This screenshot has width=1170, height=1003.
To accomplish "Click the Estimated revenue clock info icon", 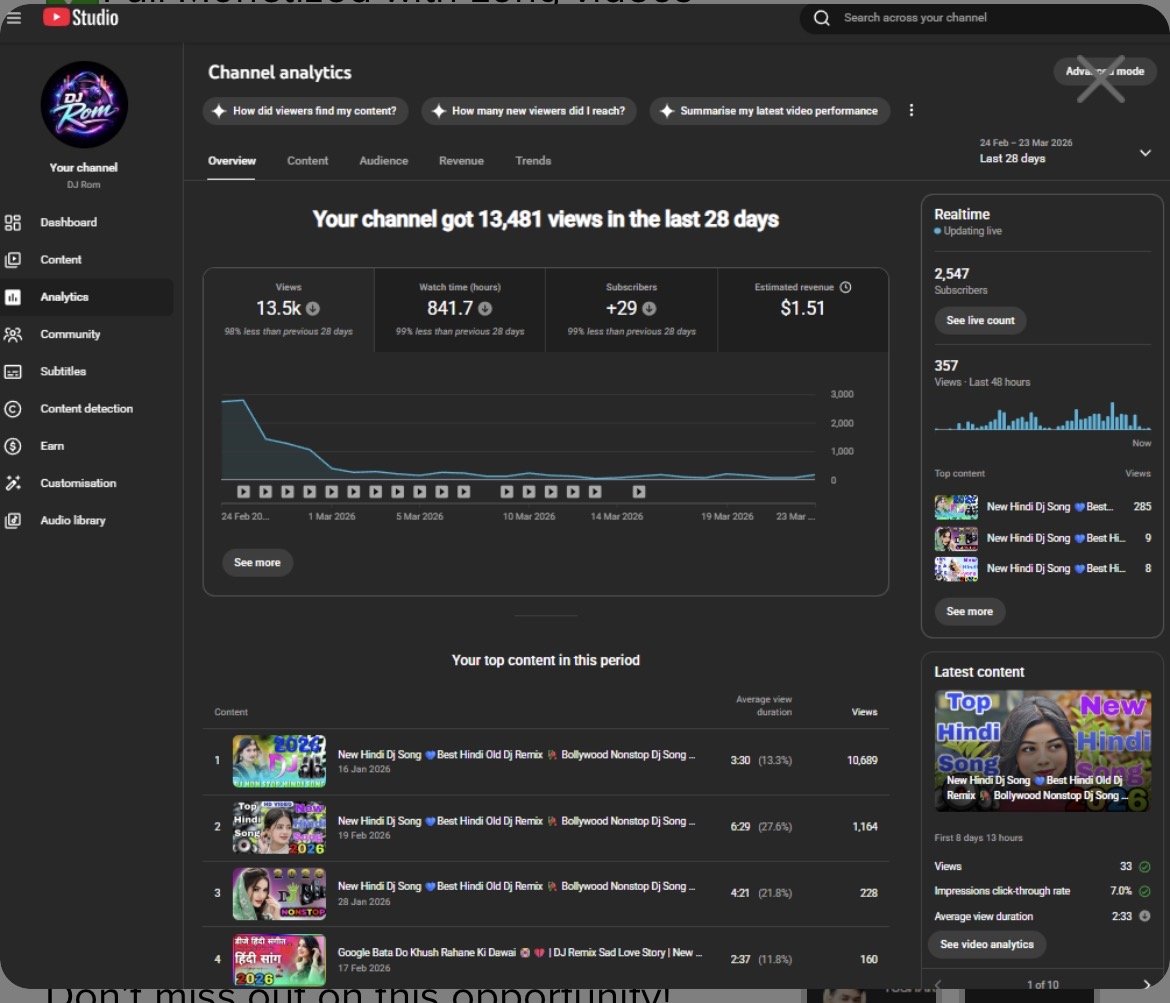I will [845, 287].
